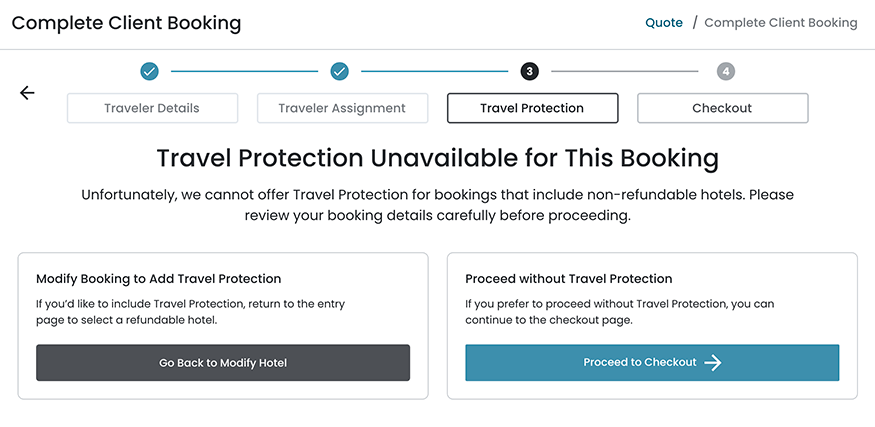Click the Proceed to Checkout button label
Image resolution: width=875 pixels, height=427 pixels.
pos(640,363)
